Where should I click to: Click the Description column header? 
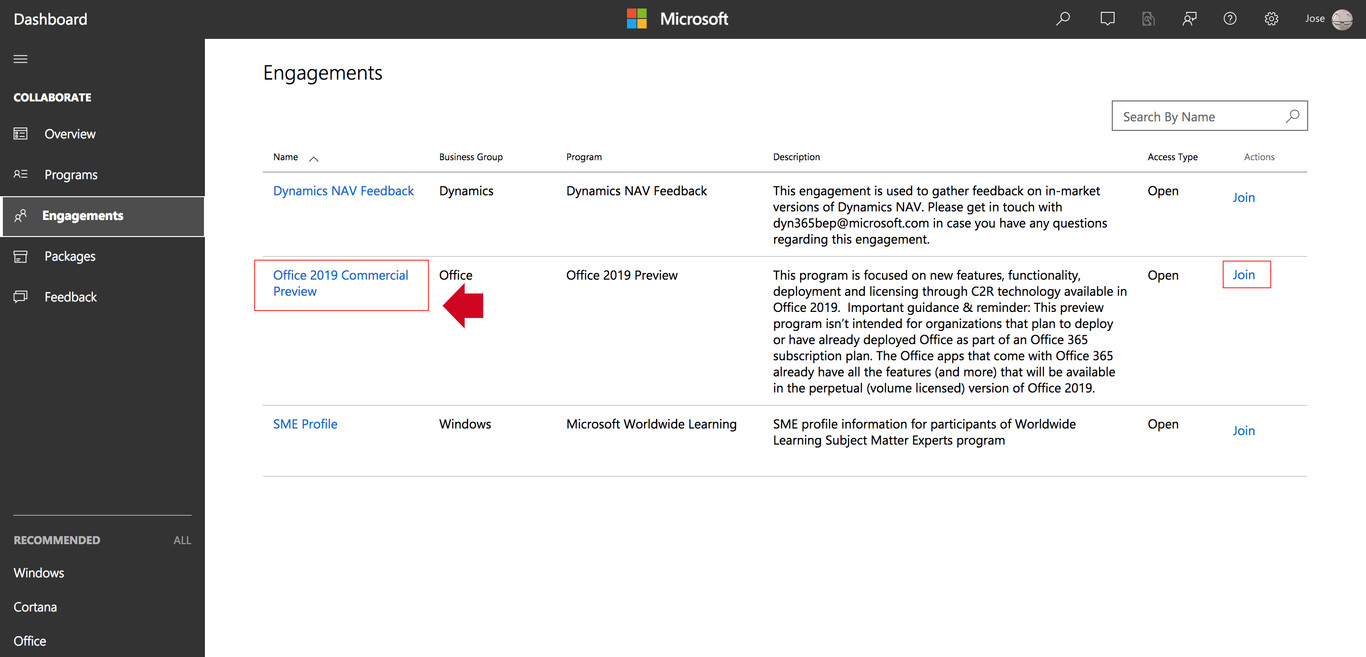[796, 157]
